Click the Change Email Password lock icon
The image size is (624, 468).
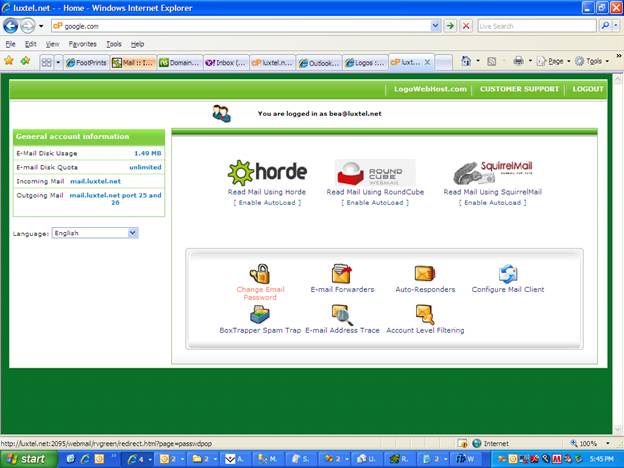pyautogui.click(x=260, y=274)
